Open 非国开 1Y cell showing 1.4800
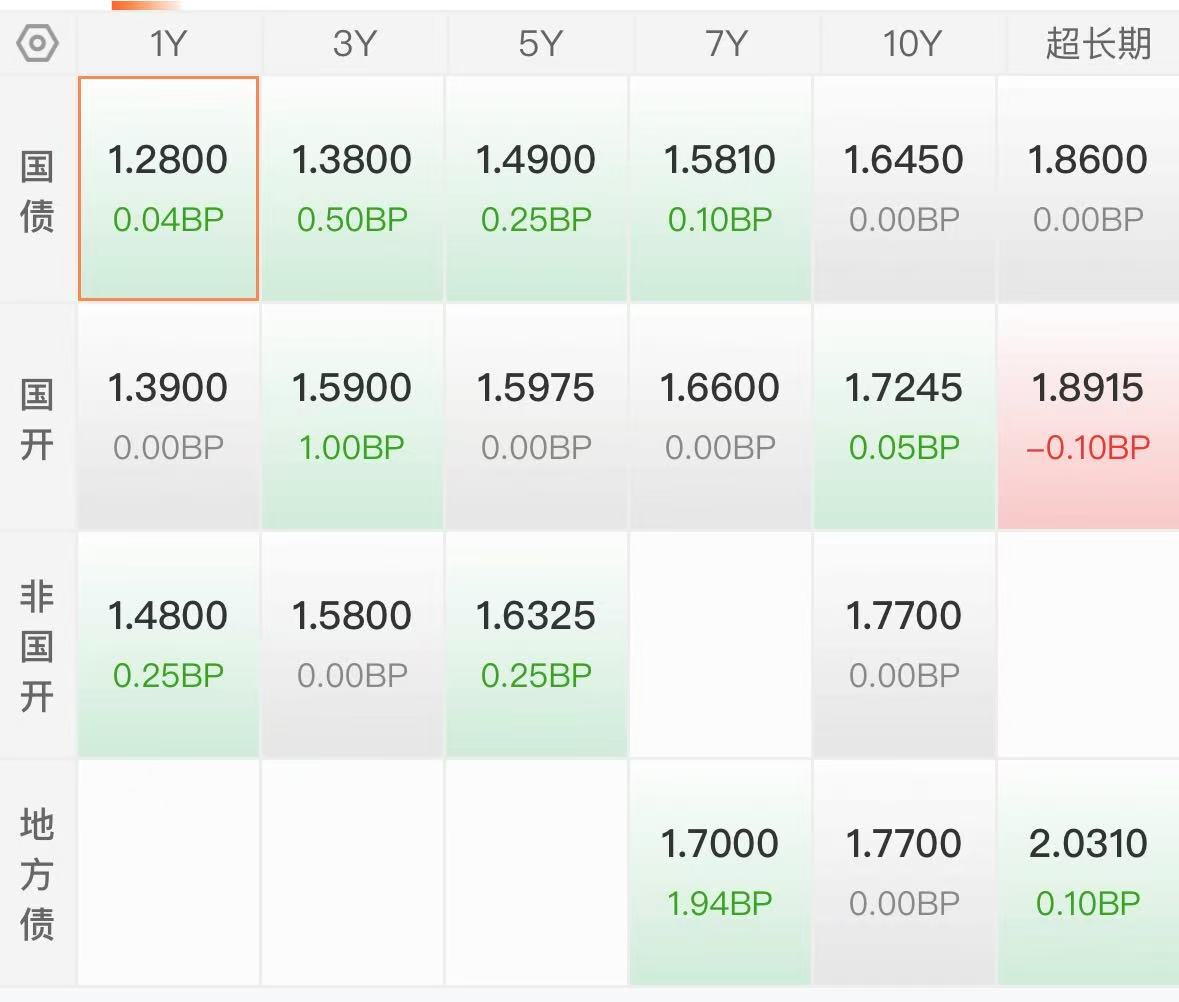This screenshot has height=1002, width=1179. [168, 644]
